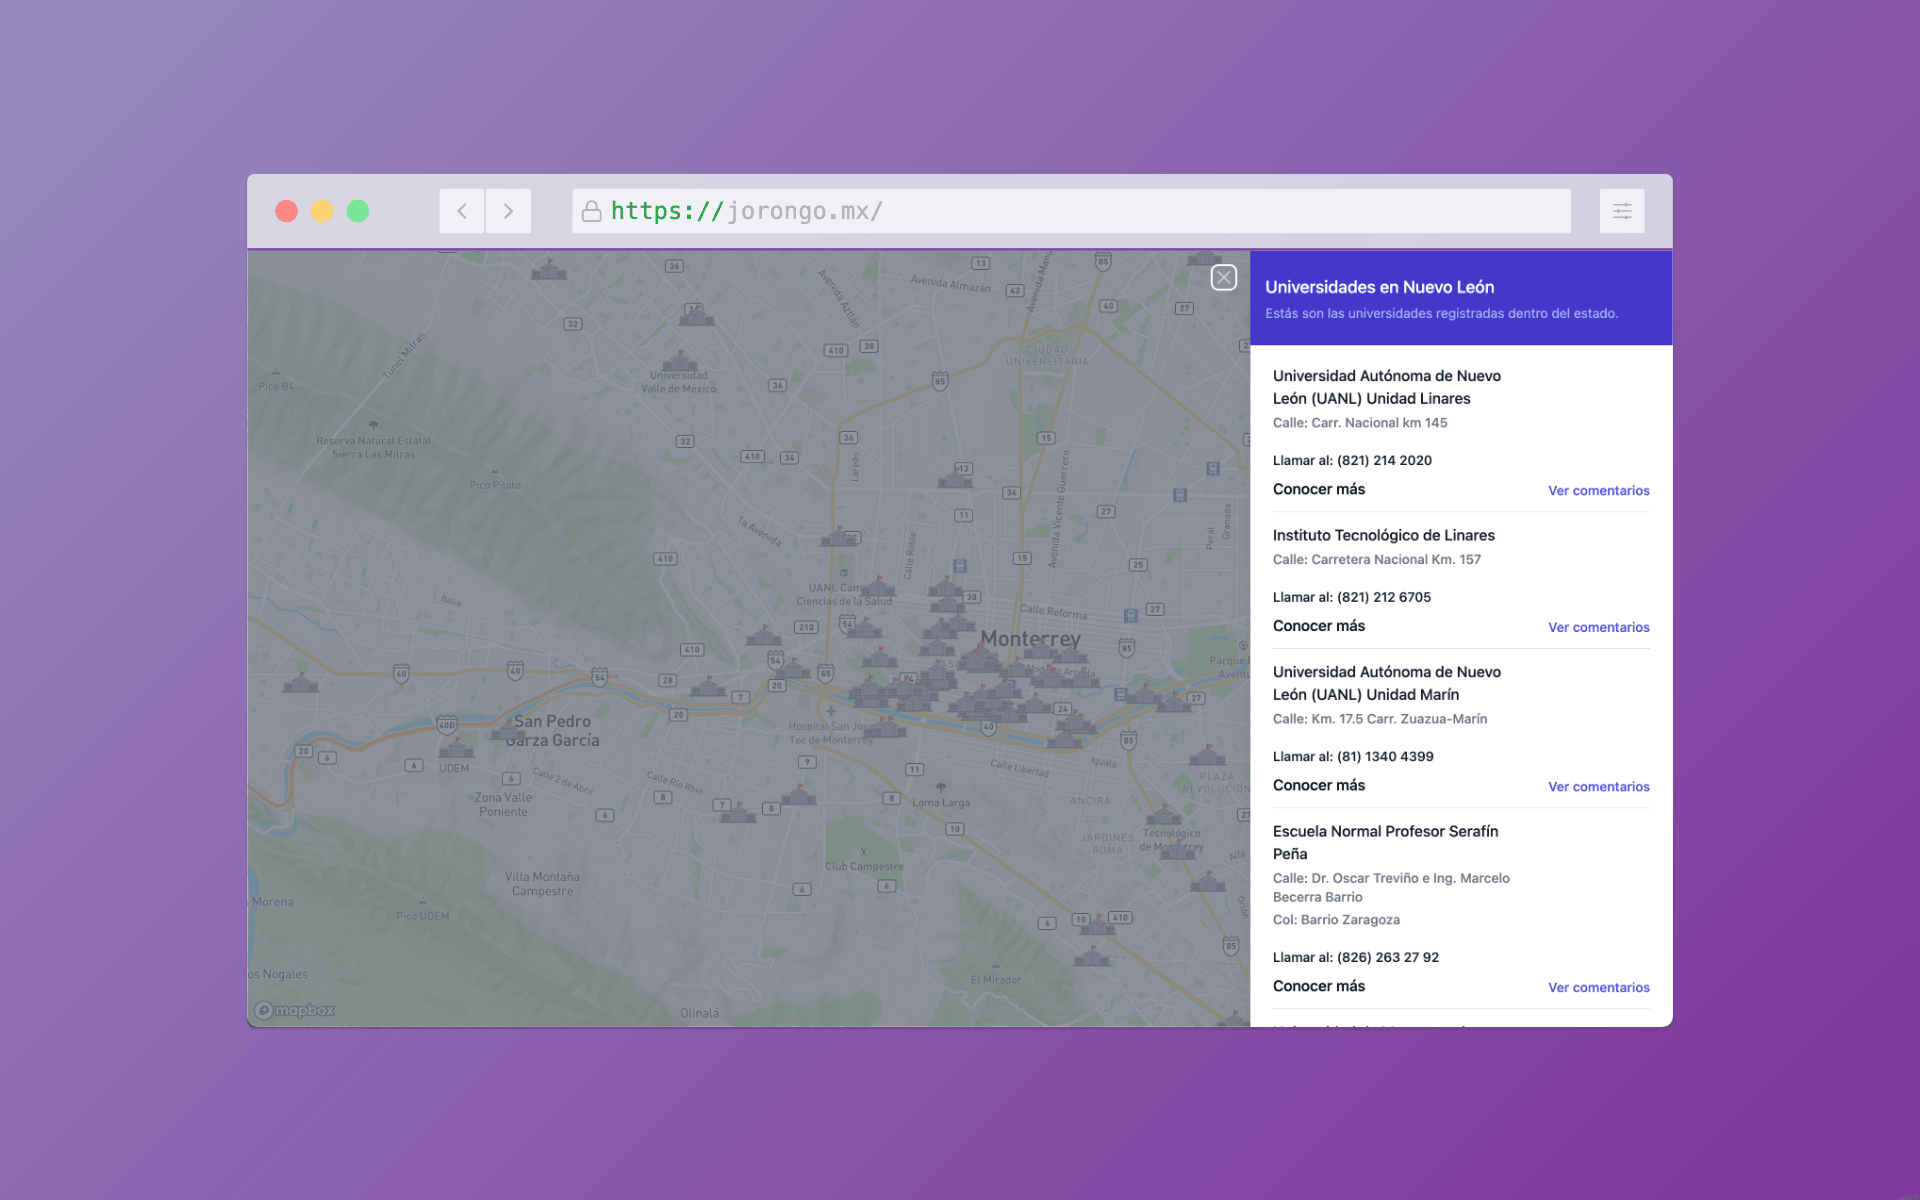The image size is (1920, 1200).
Task: Click the Monterrey city label on map
Action: [x=1030, y=639]
